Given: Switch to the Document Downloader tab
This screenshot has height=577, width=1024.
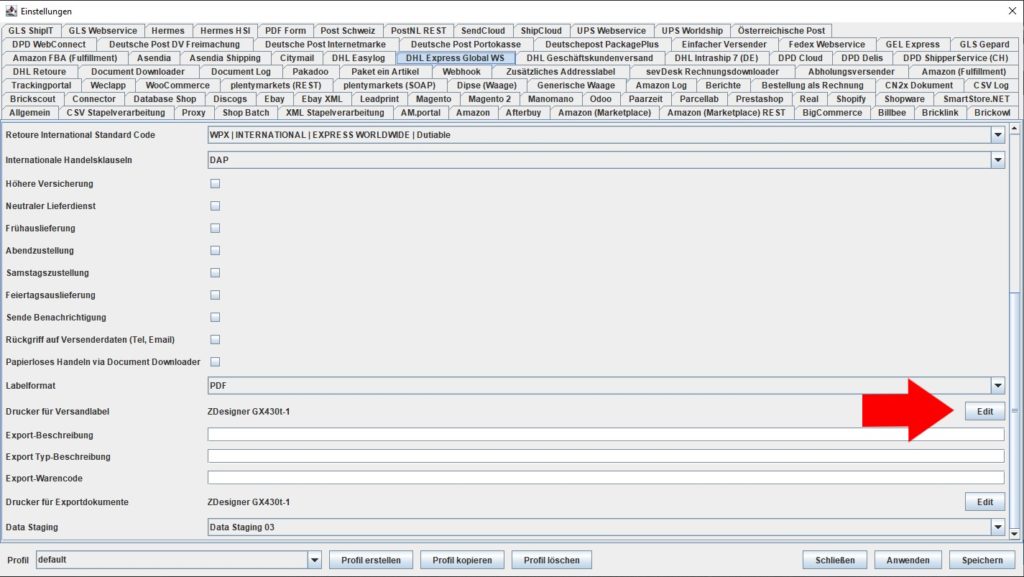Looking at the screenshot, I should [x=138, y=72].
